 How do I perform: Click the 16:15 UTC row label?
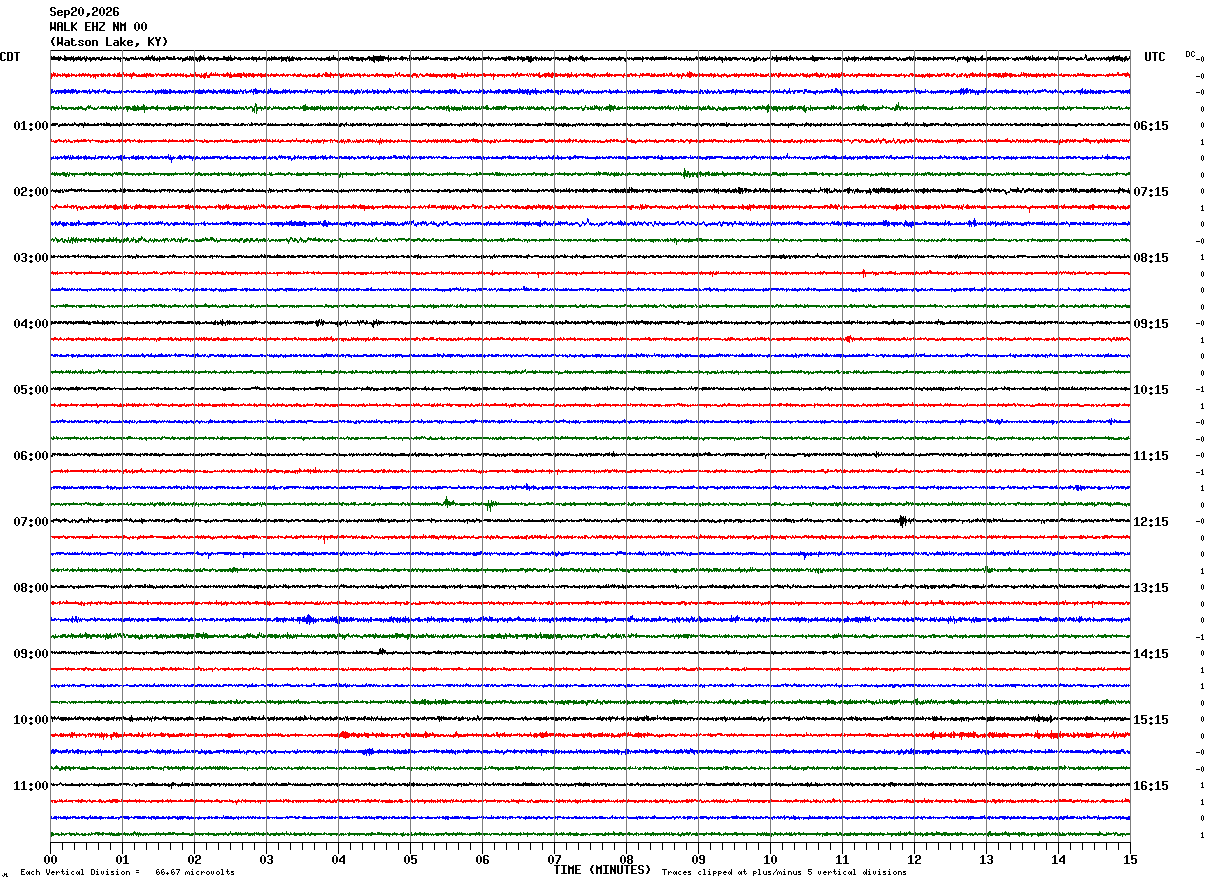click(1151, 786)
